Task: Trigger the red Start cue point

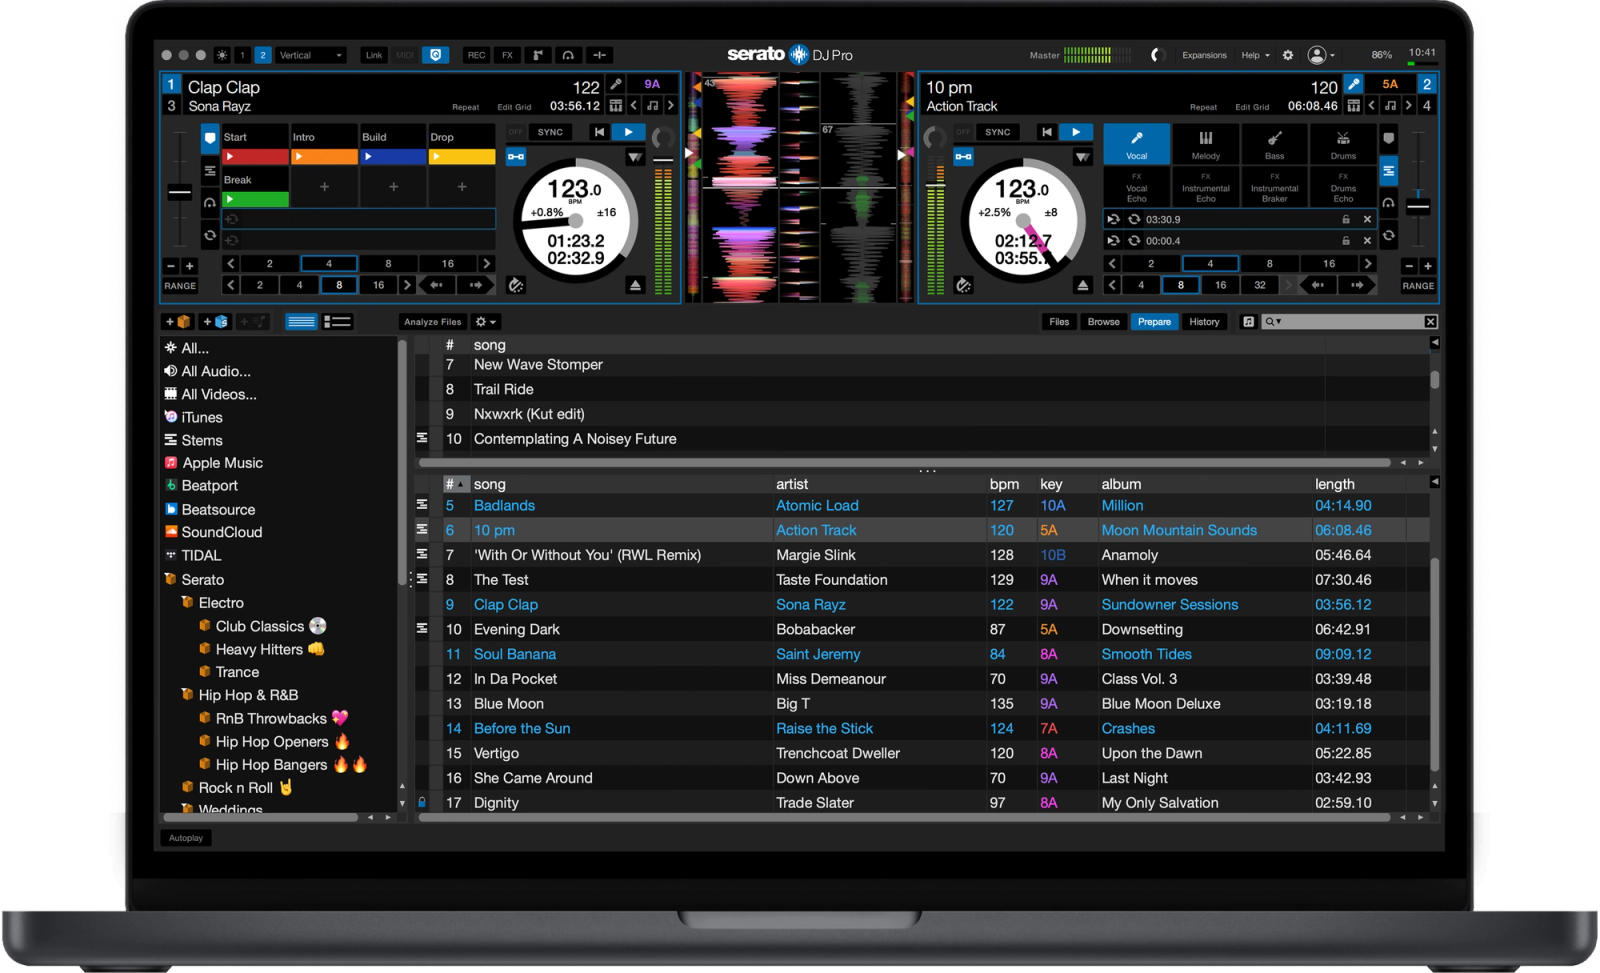Action: tap(255, 157)
